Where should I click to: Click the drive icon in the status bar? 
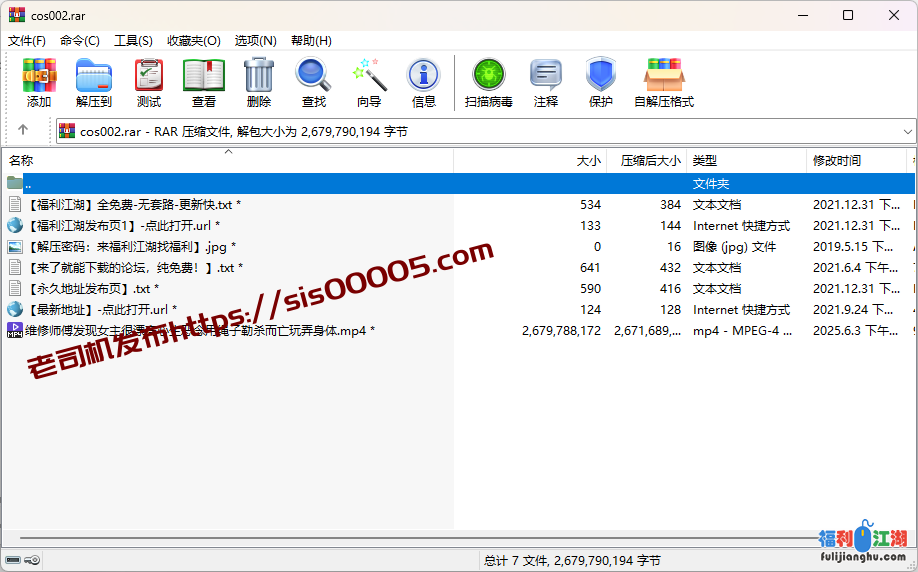pos(13,560)
